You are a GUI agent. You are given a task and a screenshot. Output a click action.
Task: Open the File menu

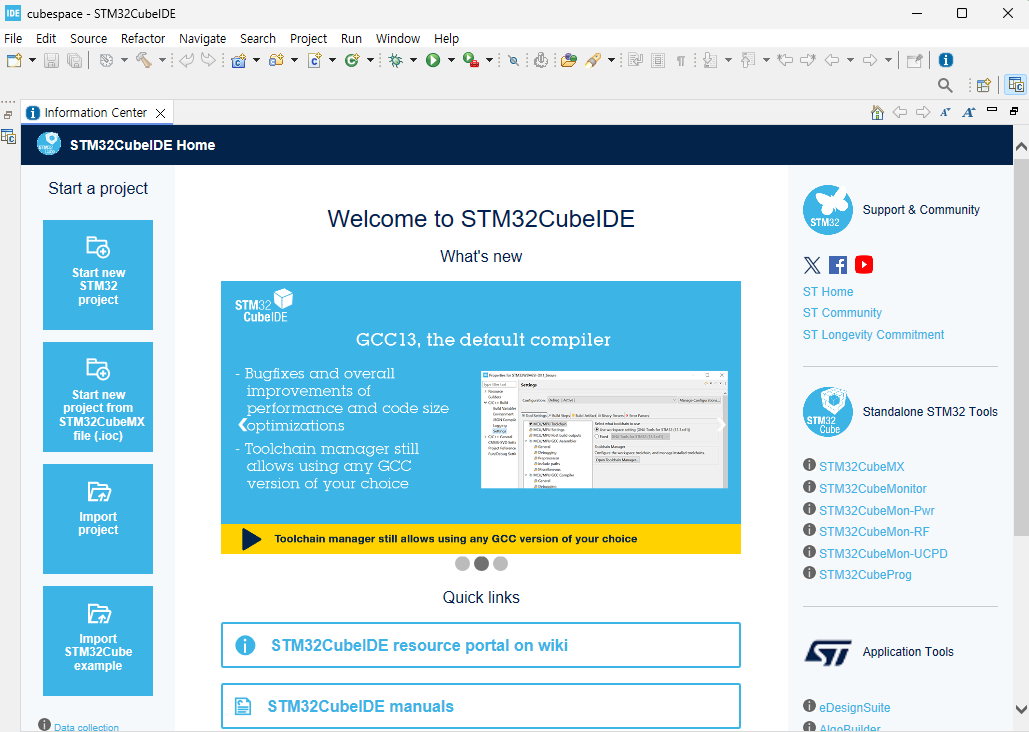(x=13, y=39)
